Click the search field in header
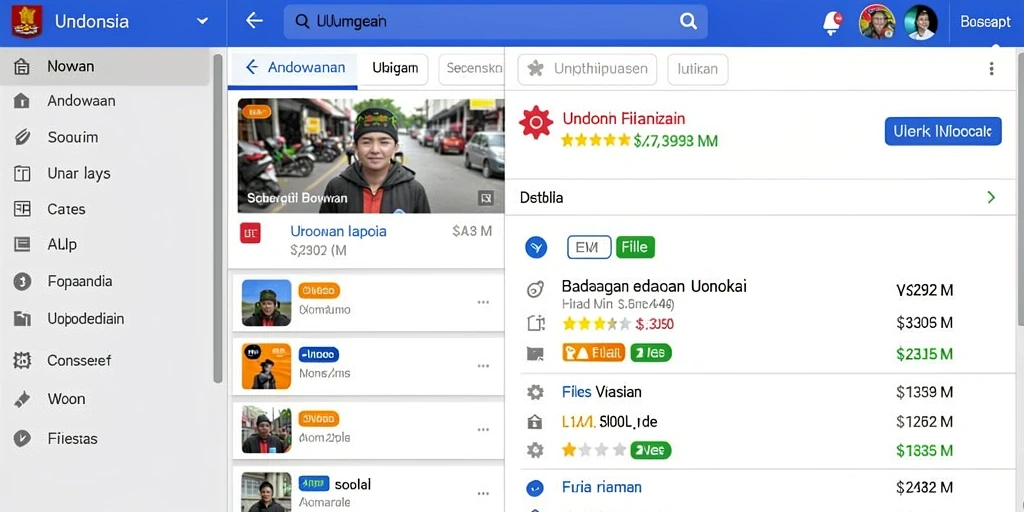1024x512 pixels. tap(496, 22)
